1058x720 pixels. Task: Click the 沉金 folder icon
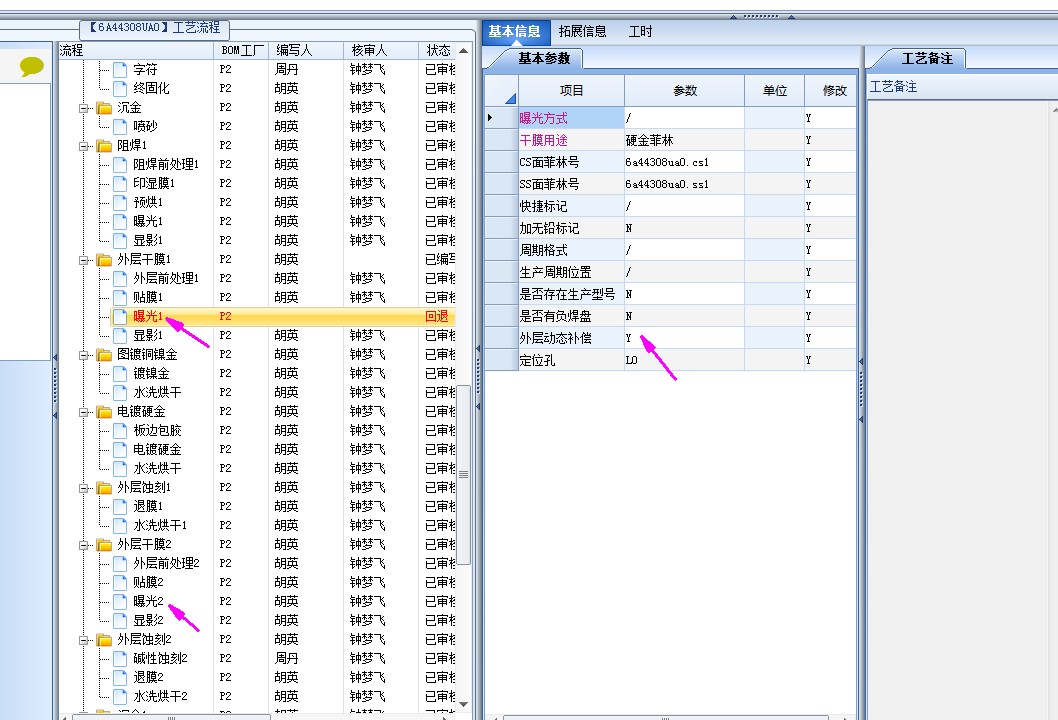tap(104, 107)
